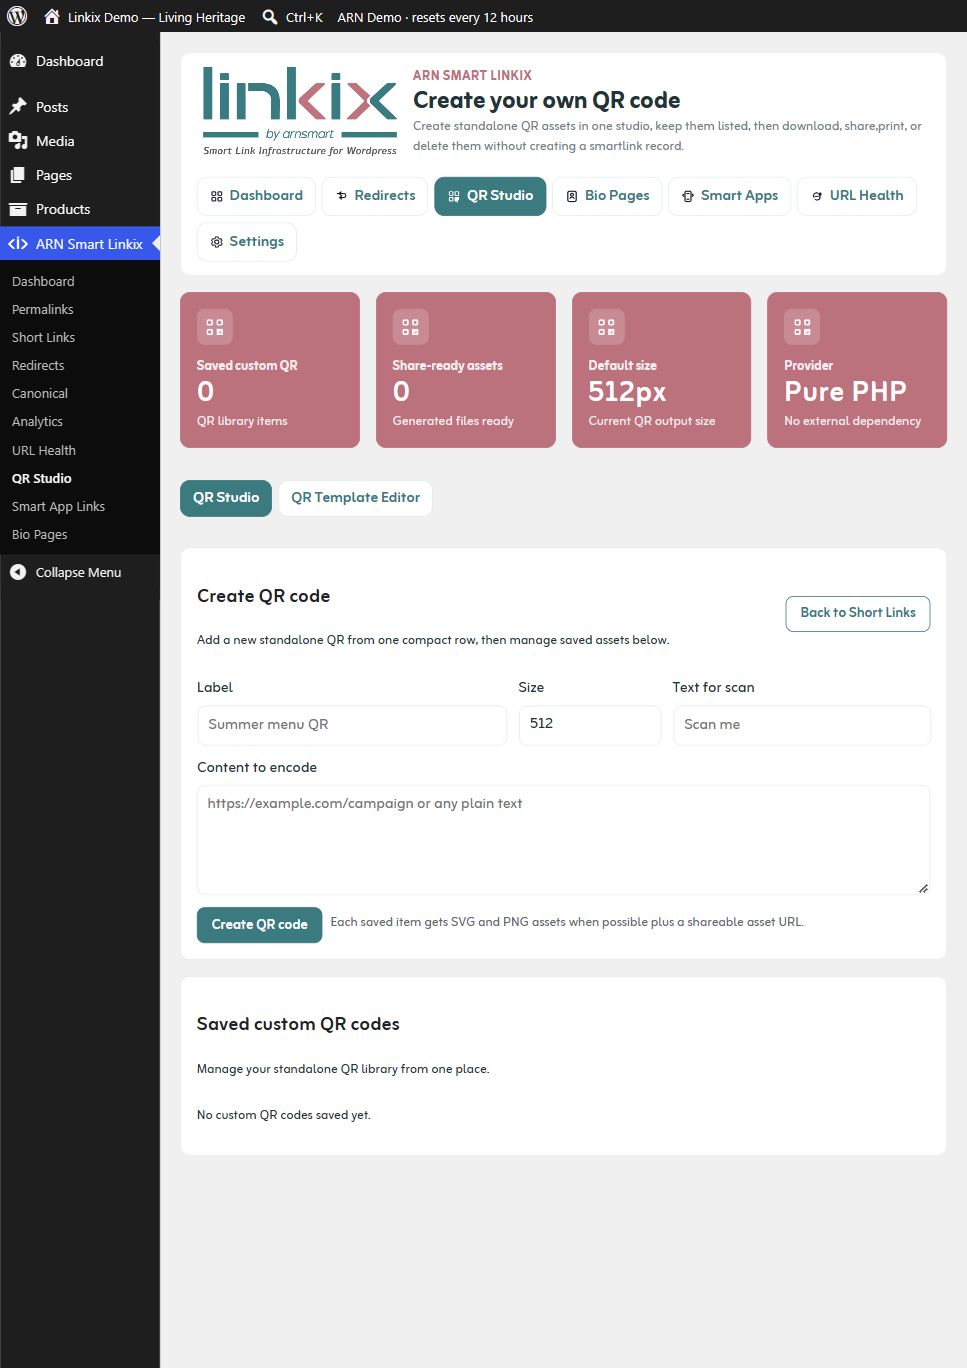The width and height of the screenshot is (967, 1368).
Task: Open the URL Health tab
Action: (856, 196)
